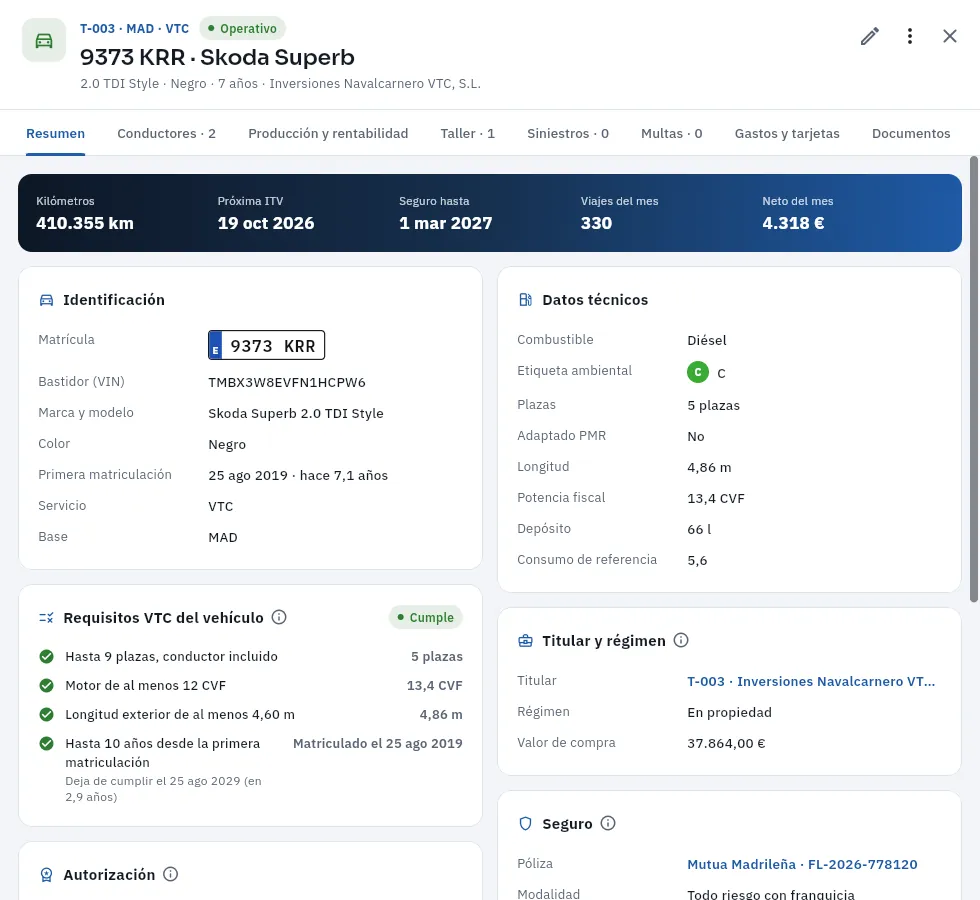Switch to the Resumen tab
980x900 pixels.
pos(56,133)
